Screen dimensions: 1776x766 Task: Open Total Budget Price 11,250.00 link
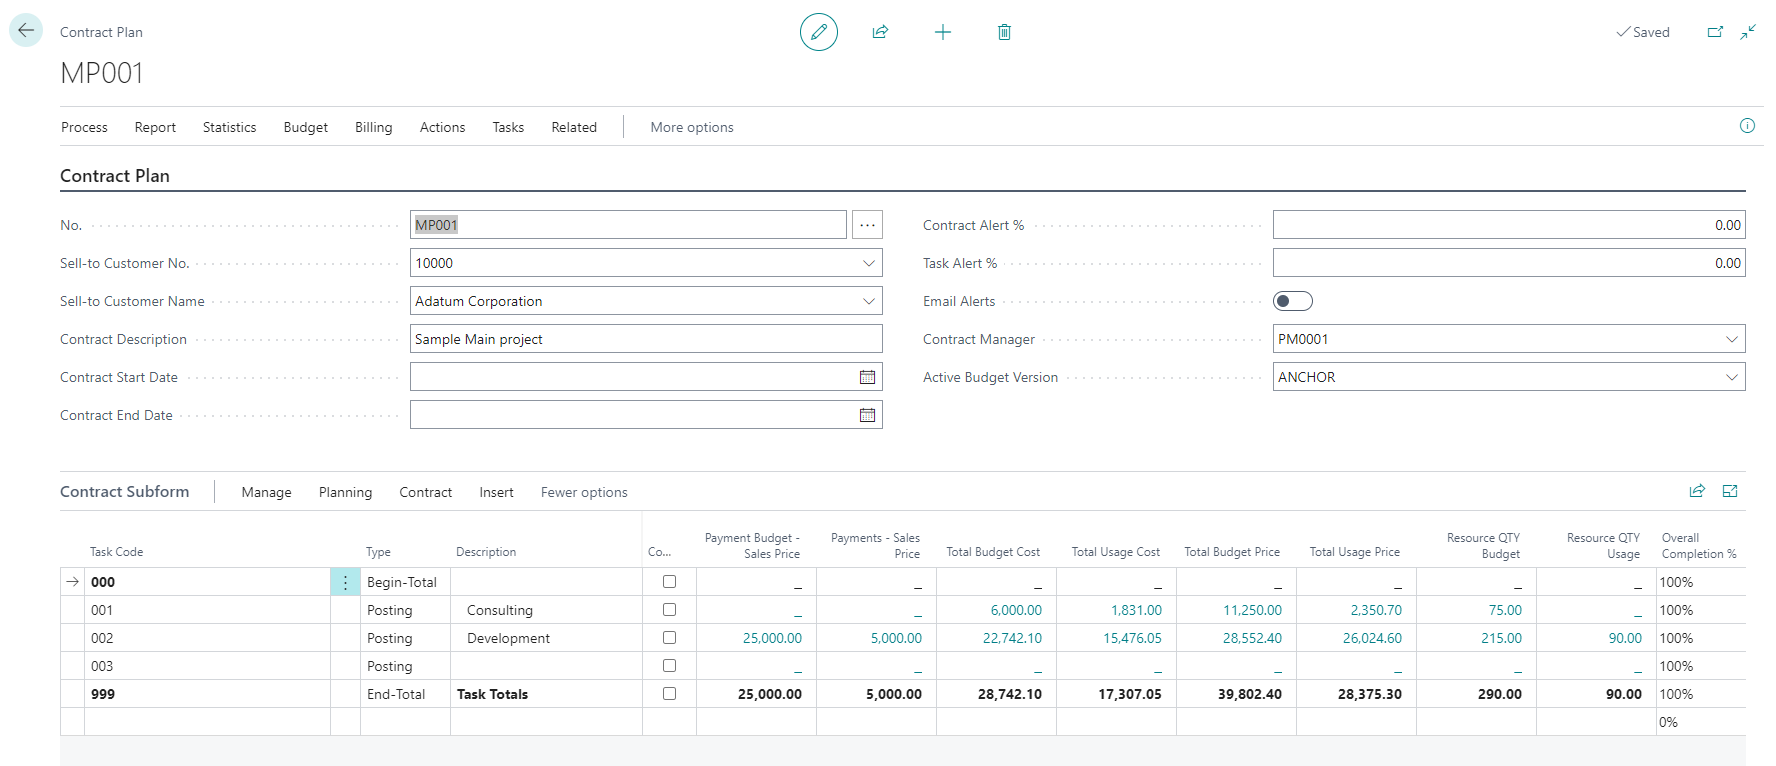pos(1252,610)
